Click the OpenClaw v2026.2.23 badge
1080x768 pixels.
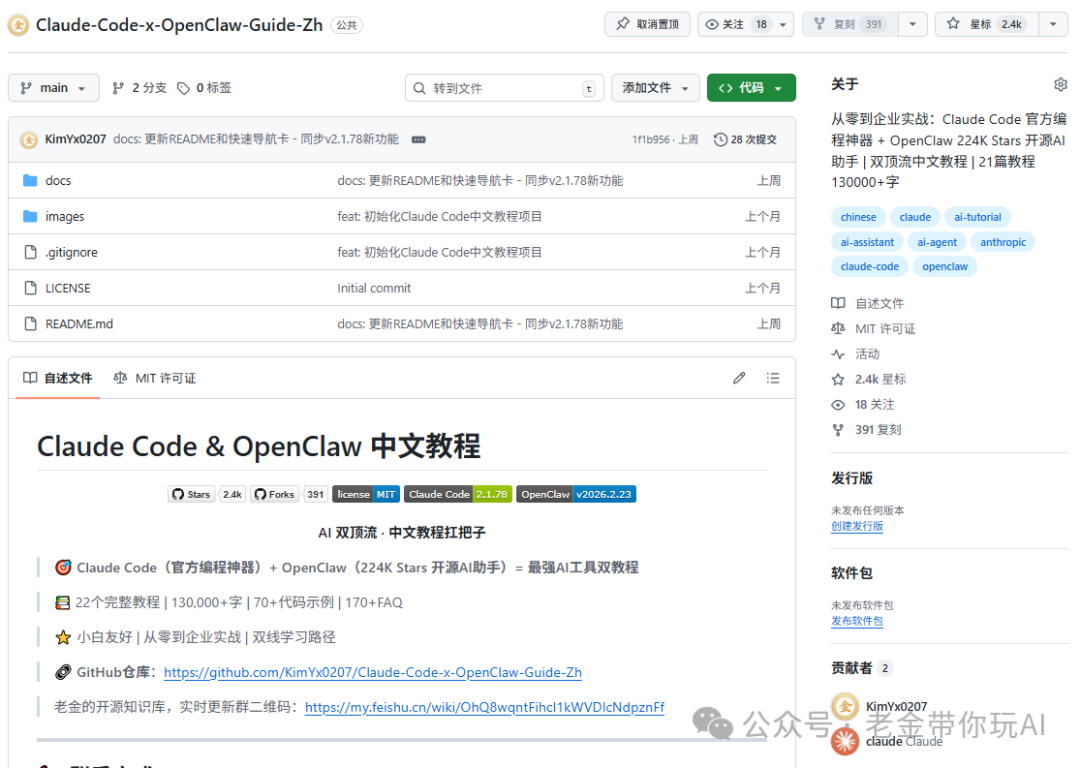(576, 494)
